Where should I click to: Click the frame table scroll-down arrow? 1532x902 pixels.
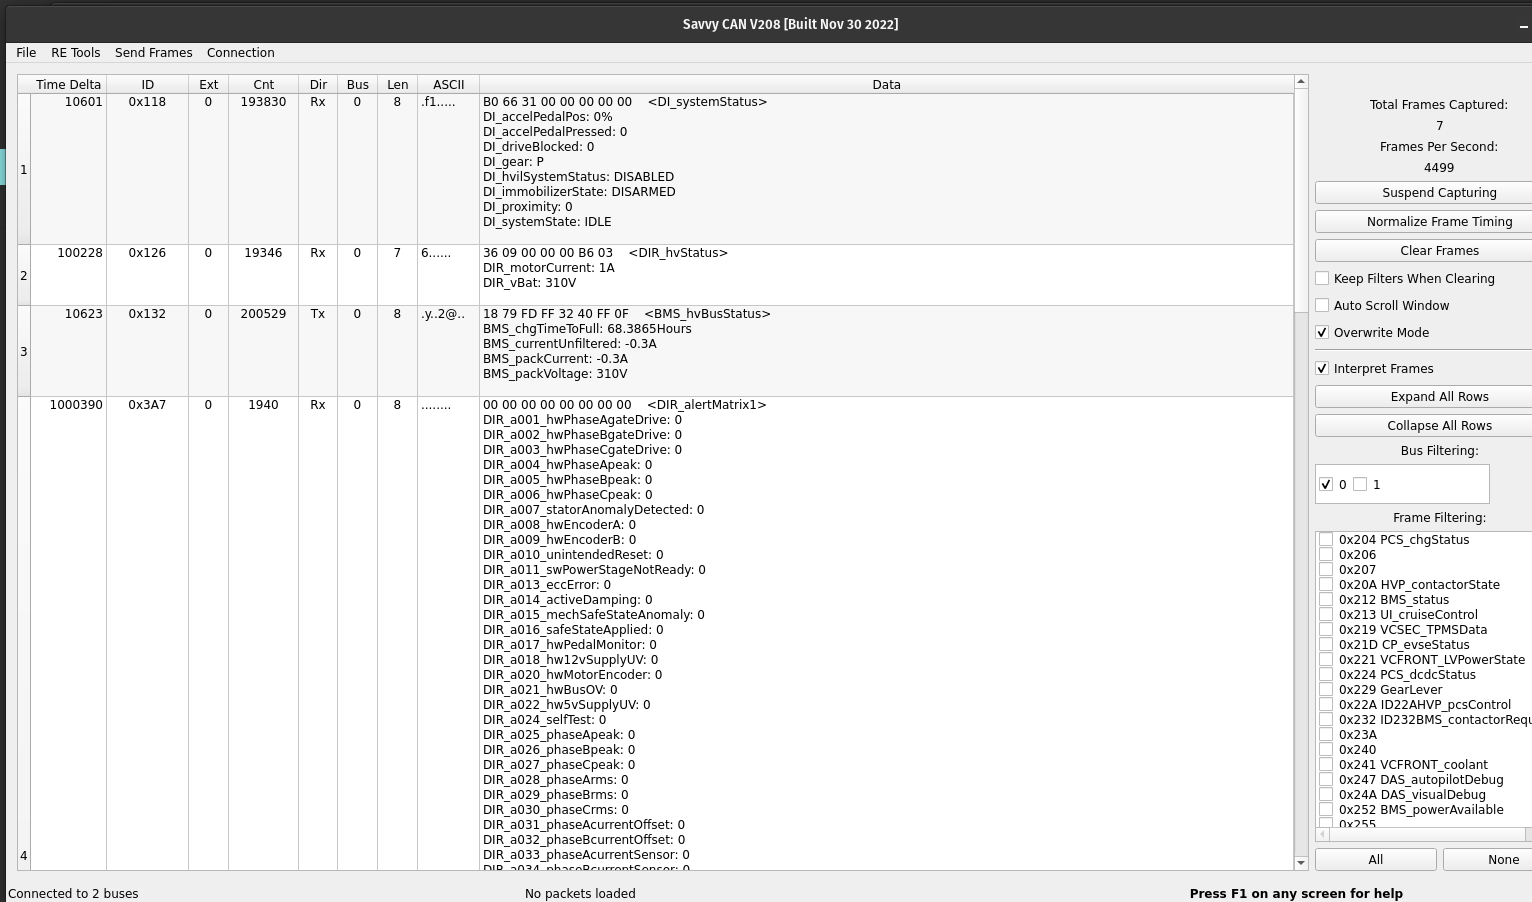pos(1301,863)
